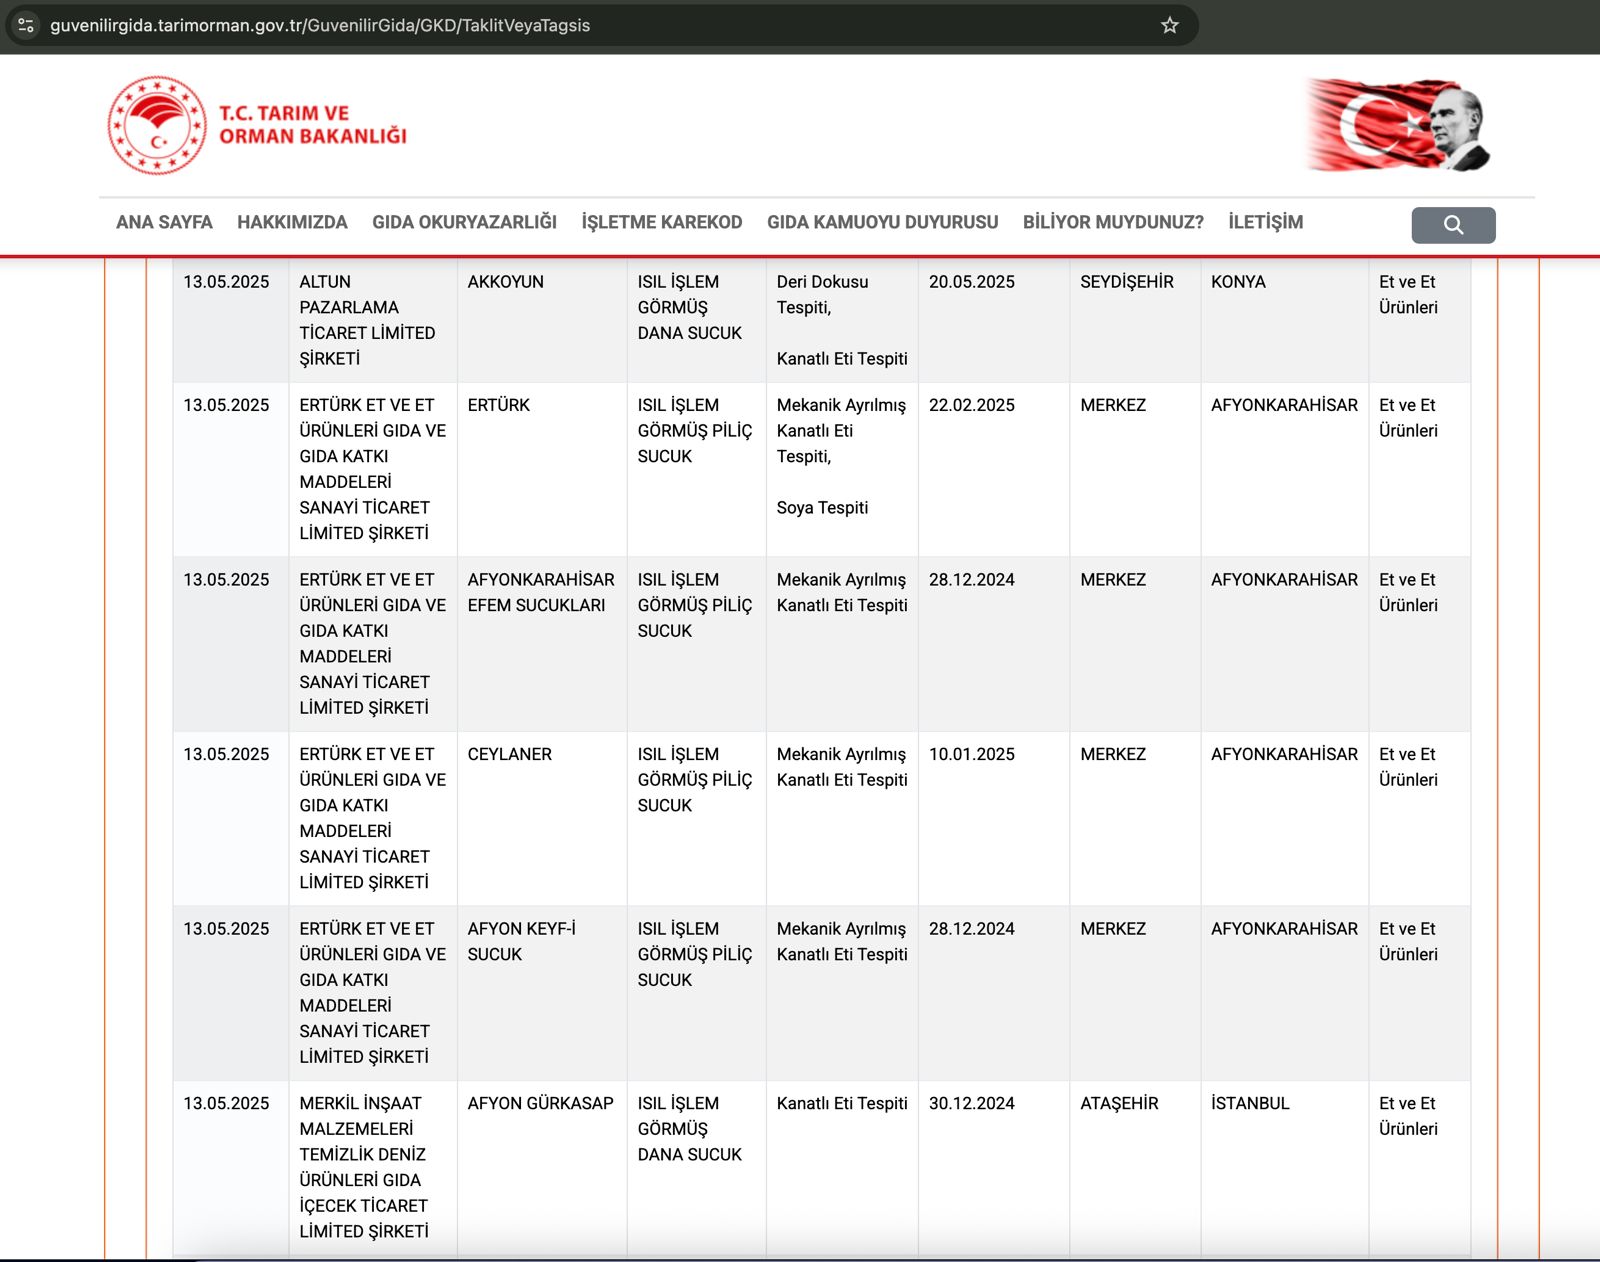Click MERKEZ in the CEYLANER row
Viewport: 1600px width, 1262px height.
pyautogui.click(x=1113, y=754)
